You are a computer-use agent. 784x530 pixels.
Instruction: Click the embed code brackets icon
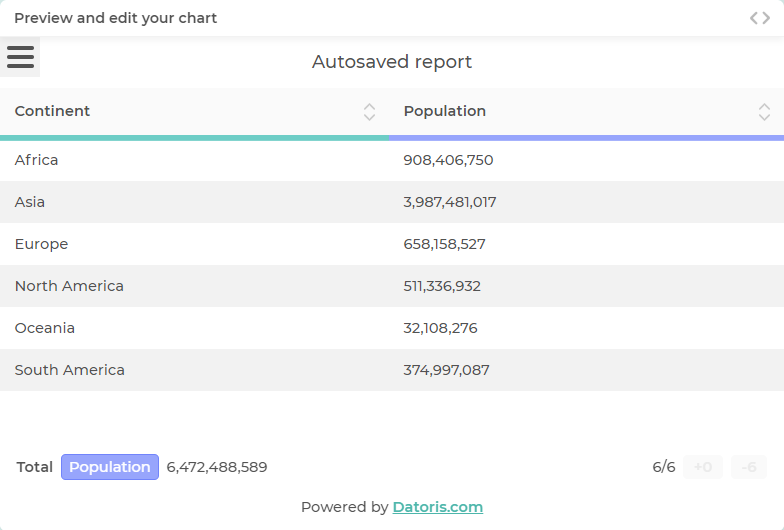[760, 18]
